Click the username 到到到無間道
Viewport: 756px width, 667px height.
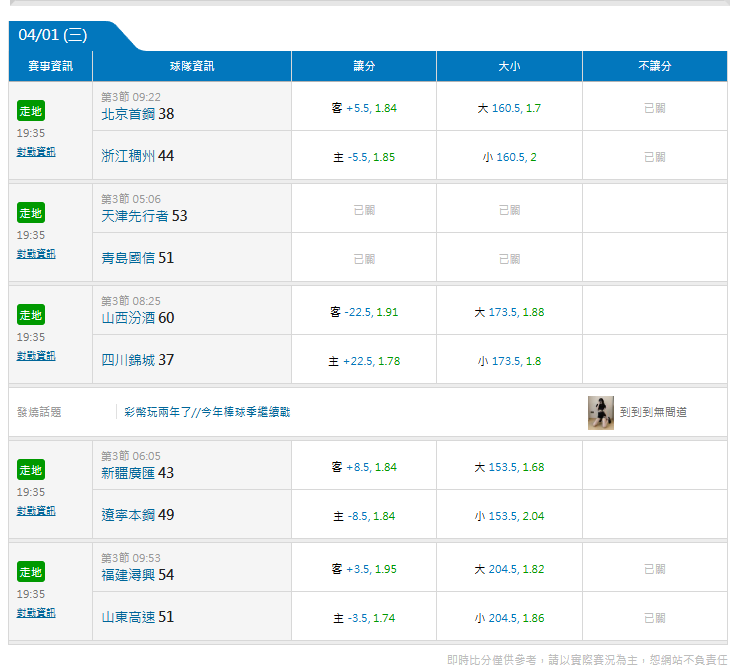pyautogui.click(x=653, y=412)
